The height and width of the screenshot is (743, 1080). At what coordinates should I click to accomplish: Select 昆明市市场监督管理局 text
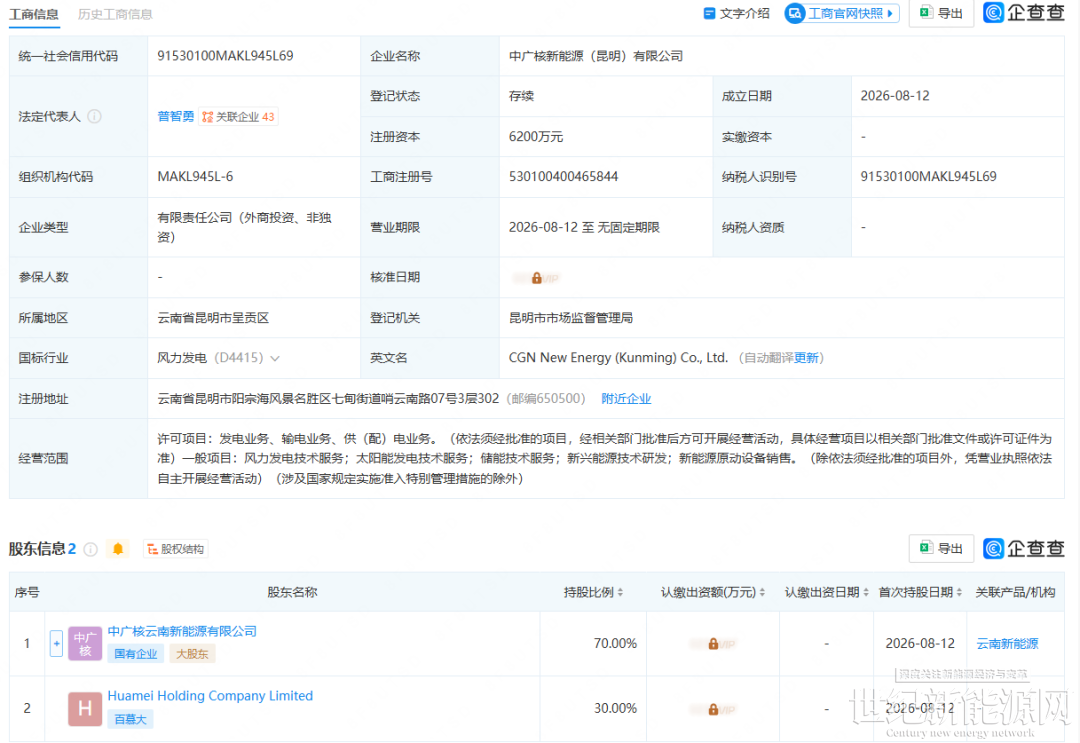coord(571,318)
